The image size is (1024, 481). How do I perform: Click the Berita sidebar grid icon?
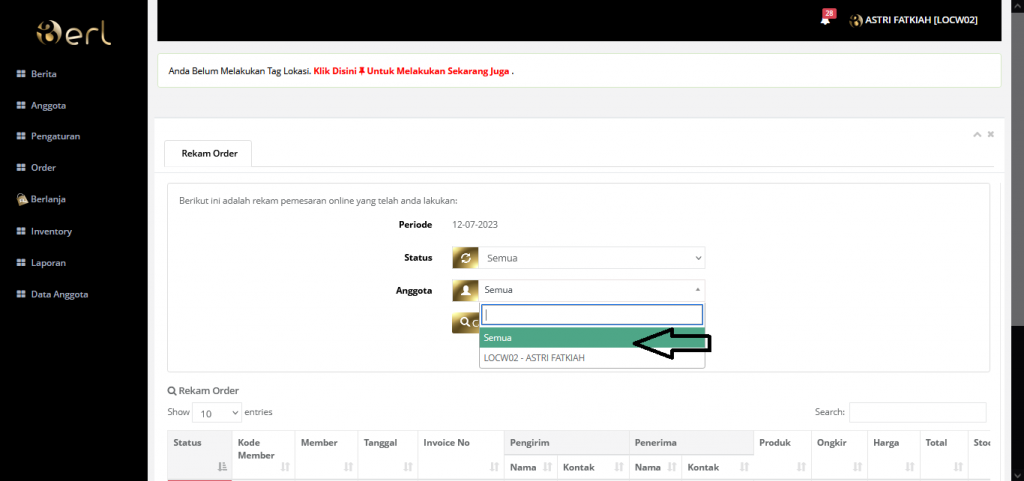pyautogui.click(x=20, y=74)
